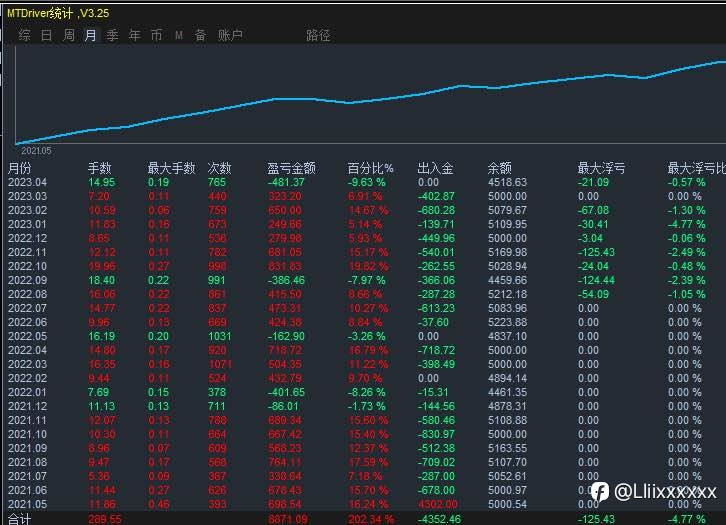
Task: Select the 周 weekly tab
Action: click(x=69, y=35)
